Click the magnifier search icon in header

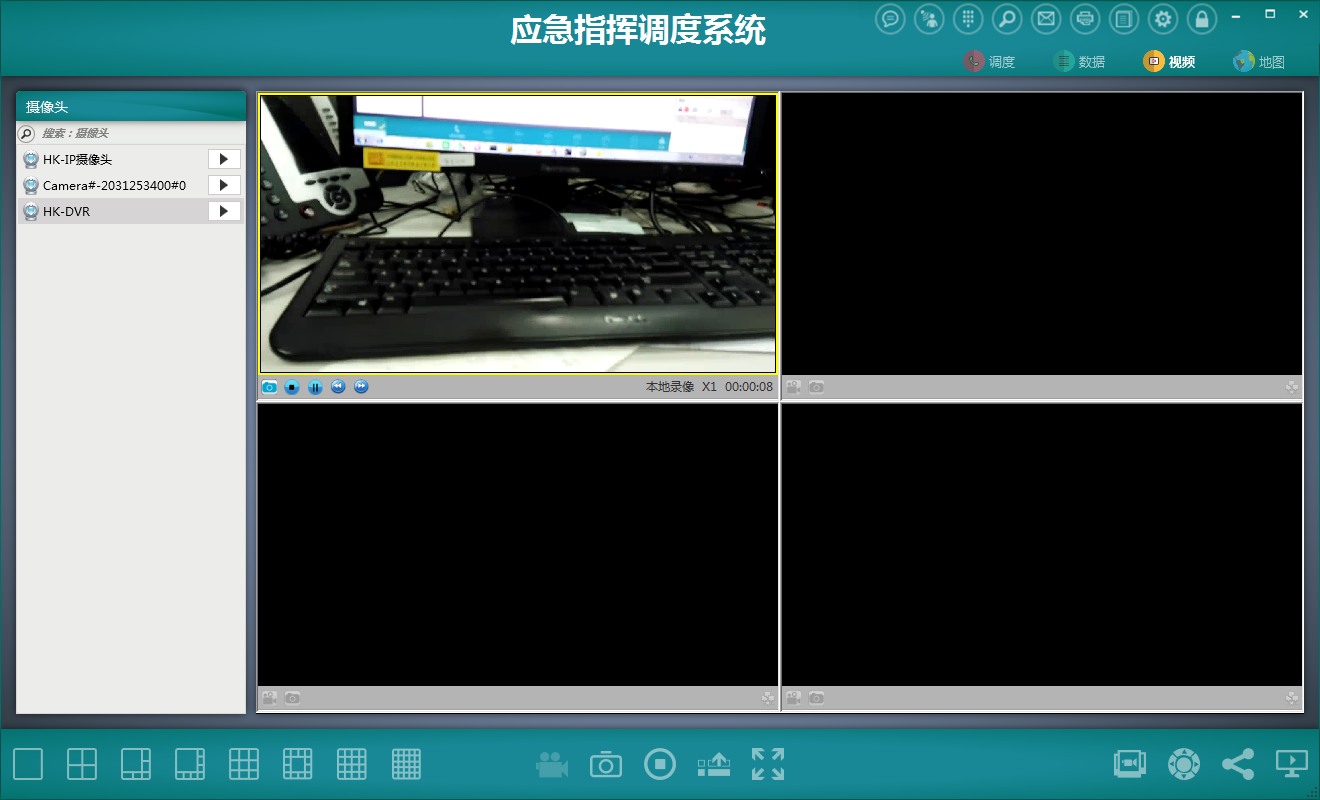[x=1007, y=19]
